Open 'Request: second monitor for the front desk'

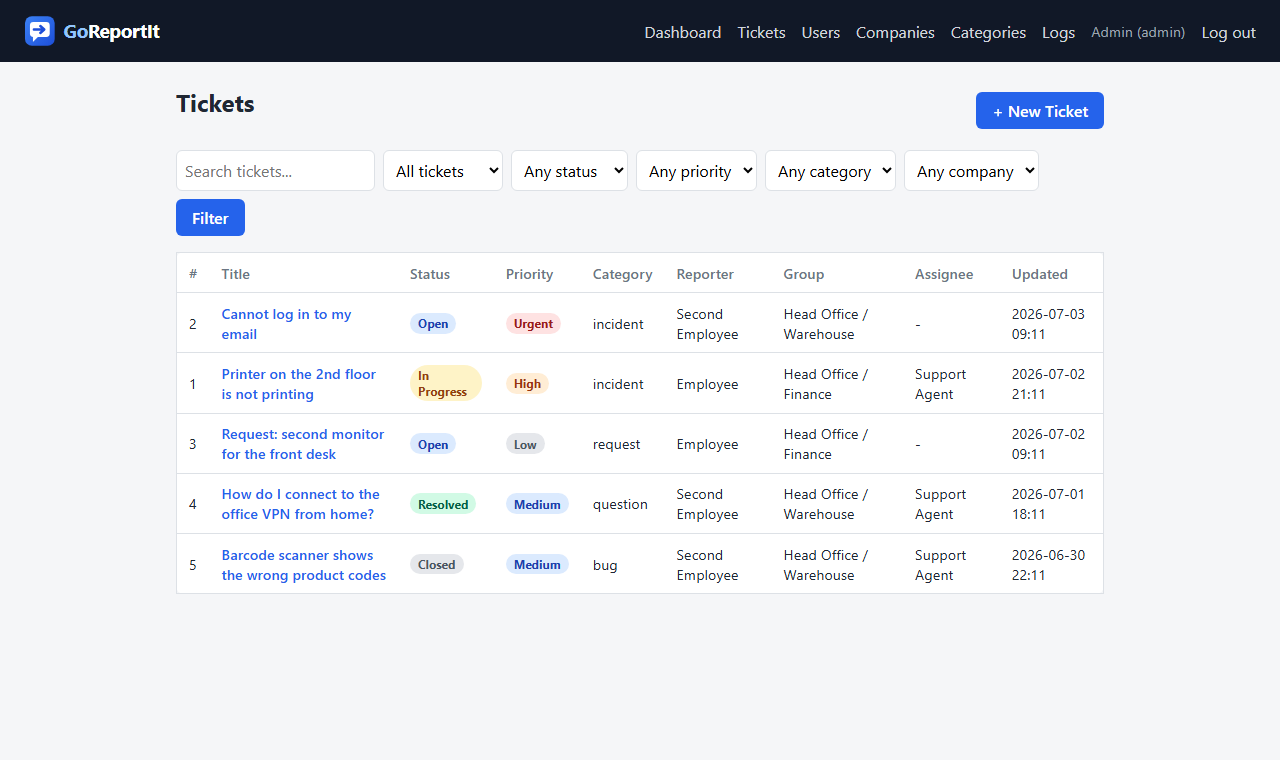coord(303,444)
